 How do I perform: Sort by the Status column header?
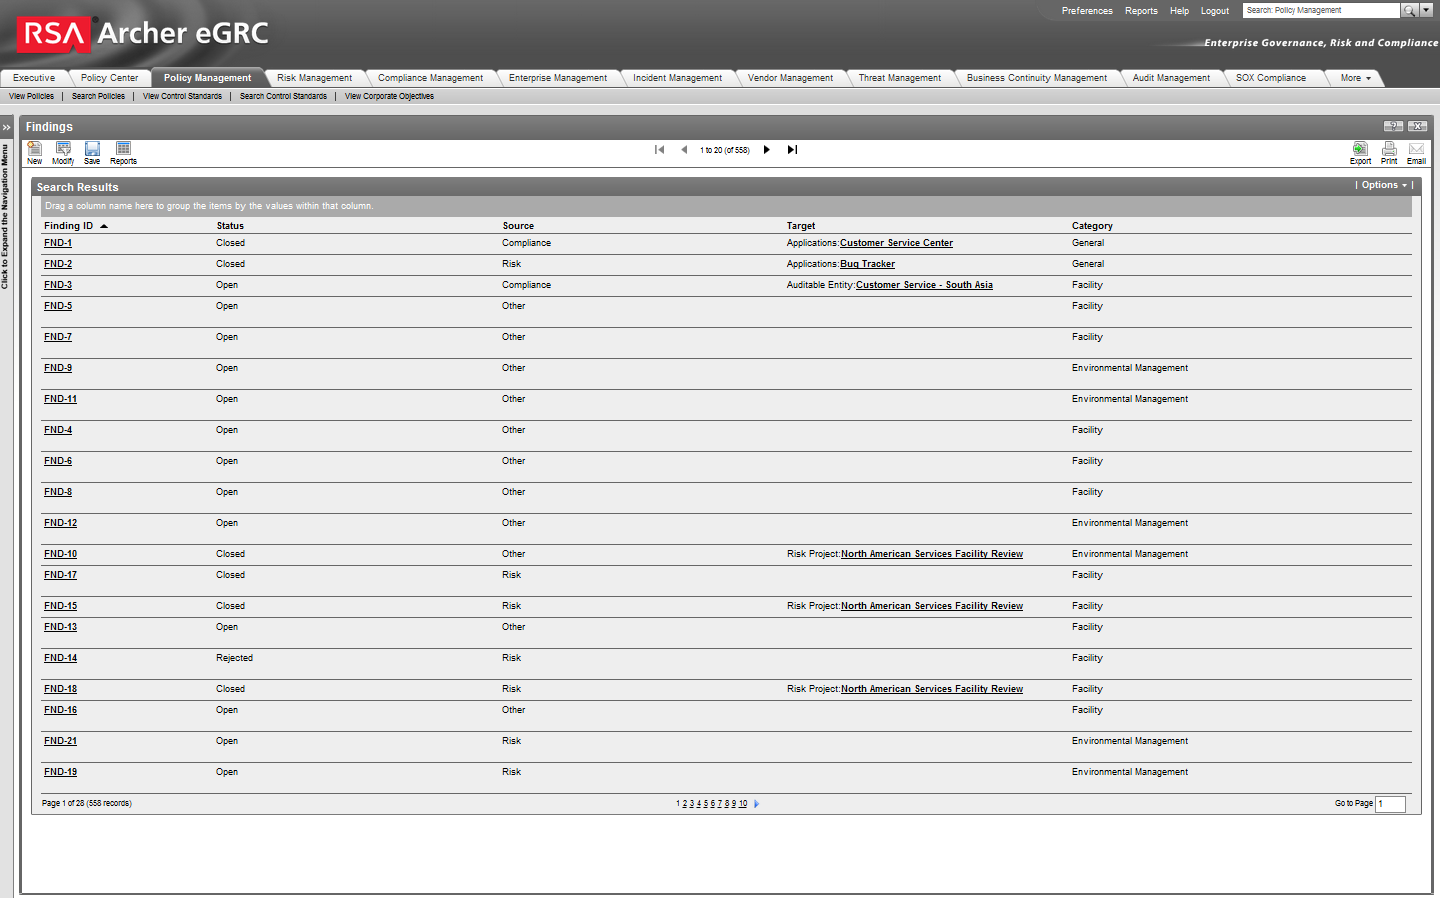(x=230, y=226)
